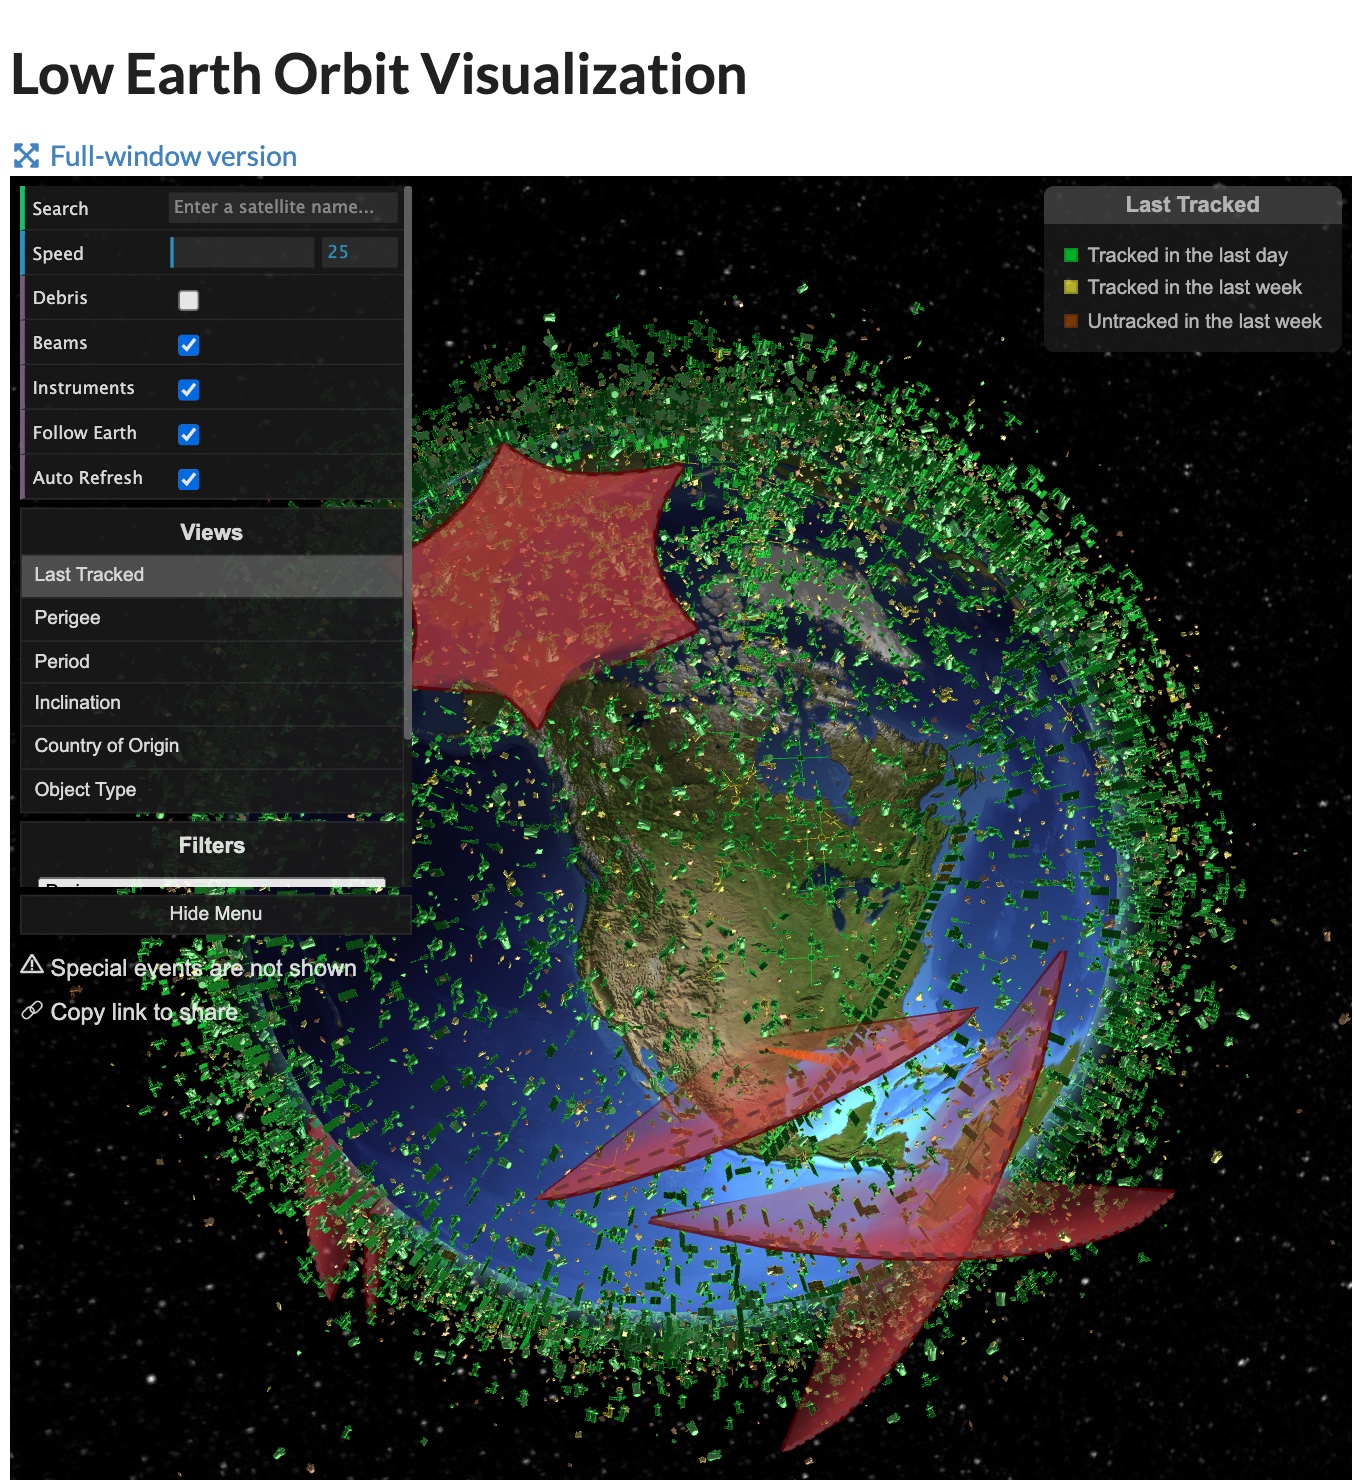The width and height of the screenshot is (1354, 1480).
Task: Click the Speed value box showing 25
Action: 359,252
